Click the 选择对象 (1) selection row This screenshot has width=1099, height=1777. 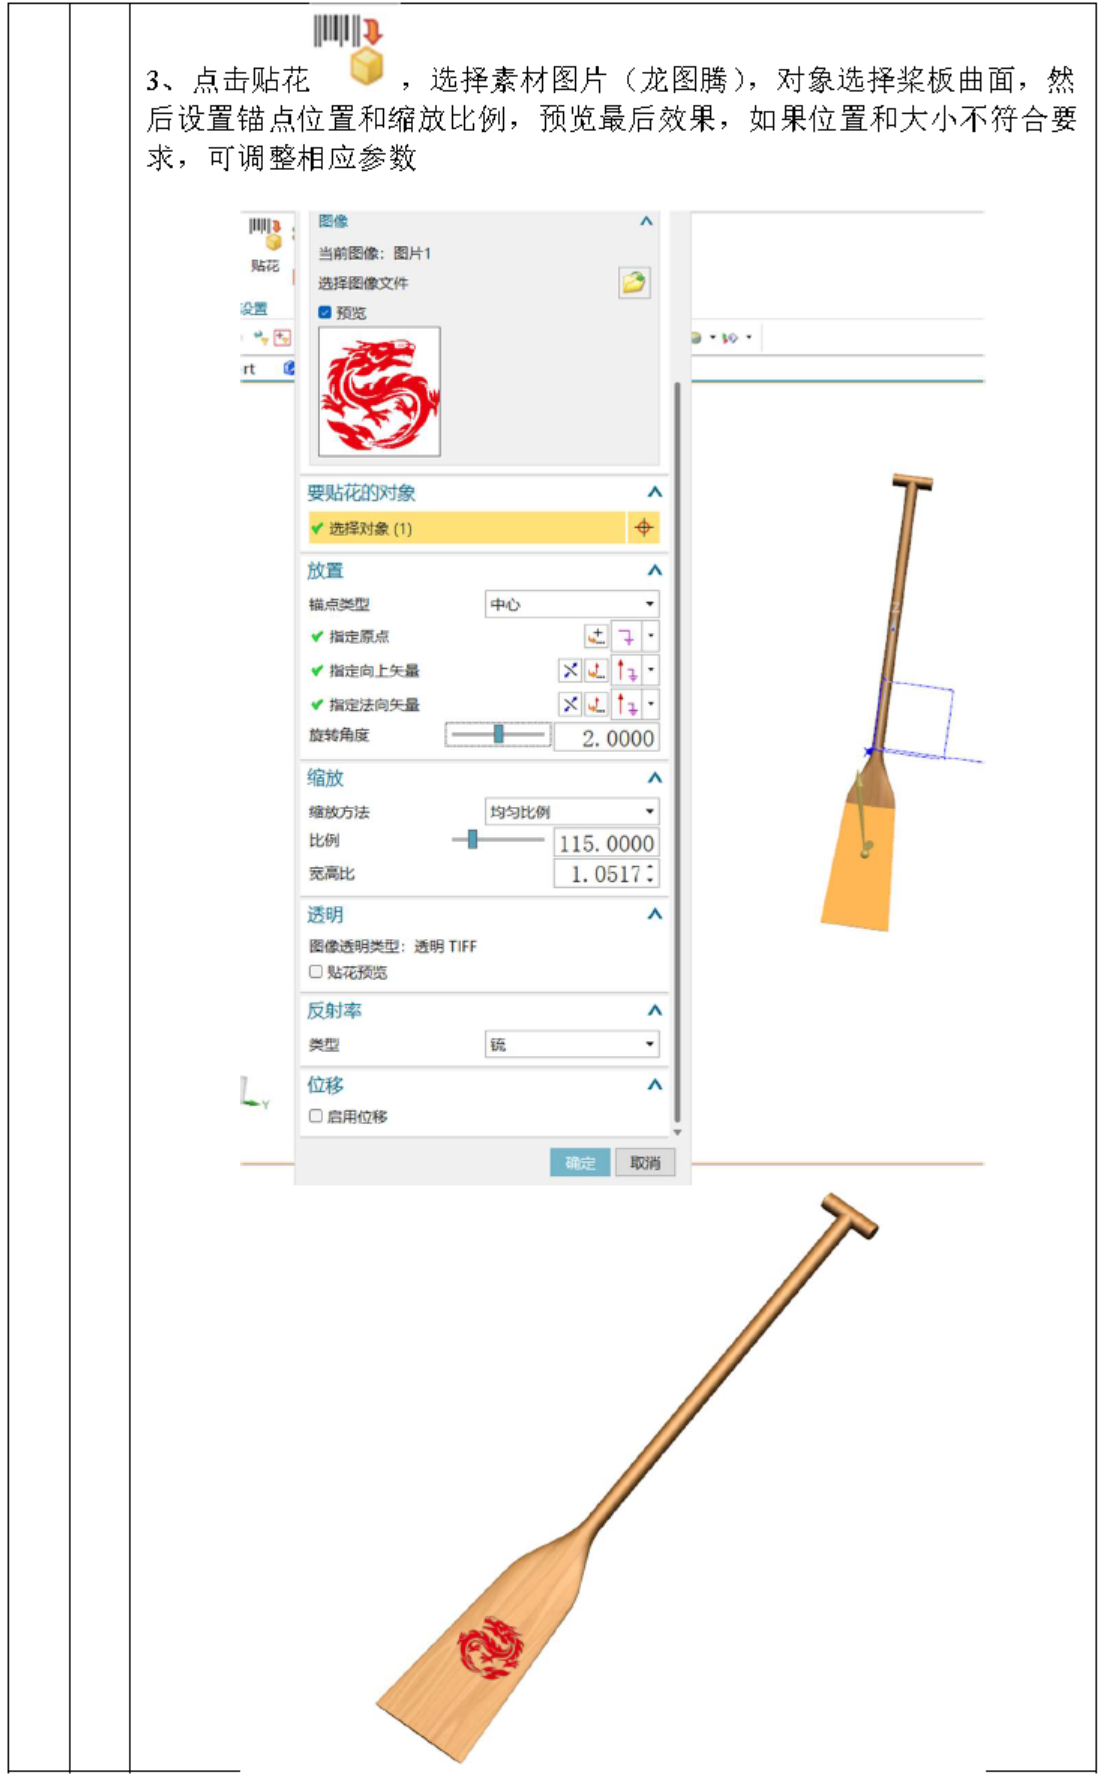pyautogui.click(x=466, y=528)
